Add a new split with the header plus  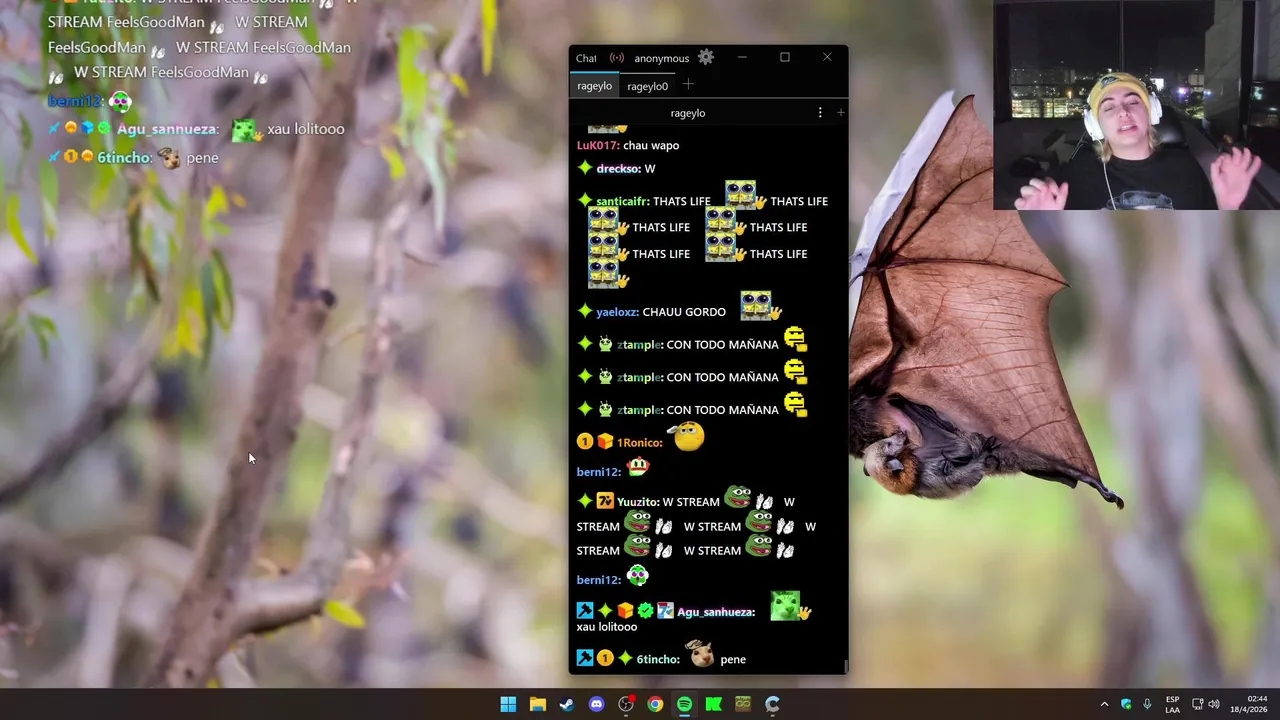point(840,113)
